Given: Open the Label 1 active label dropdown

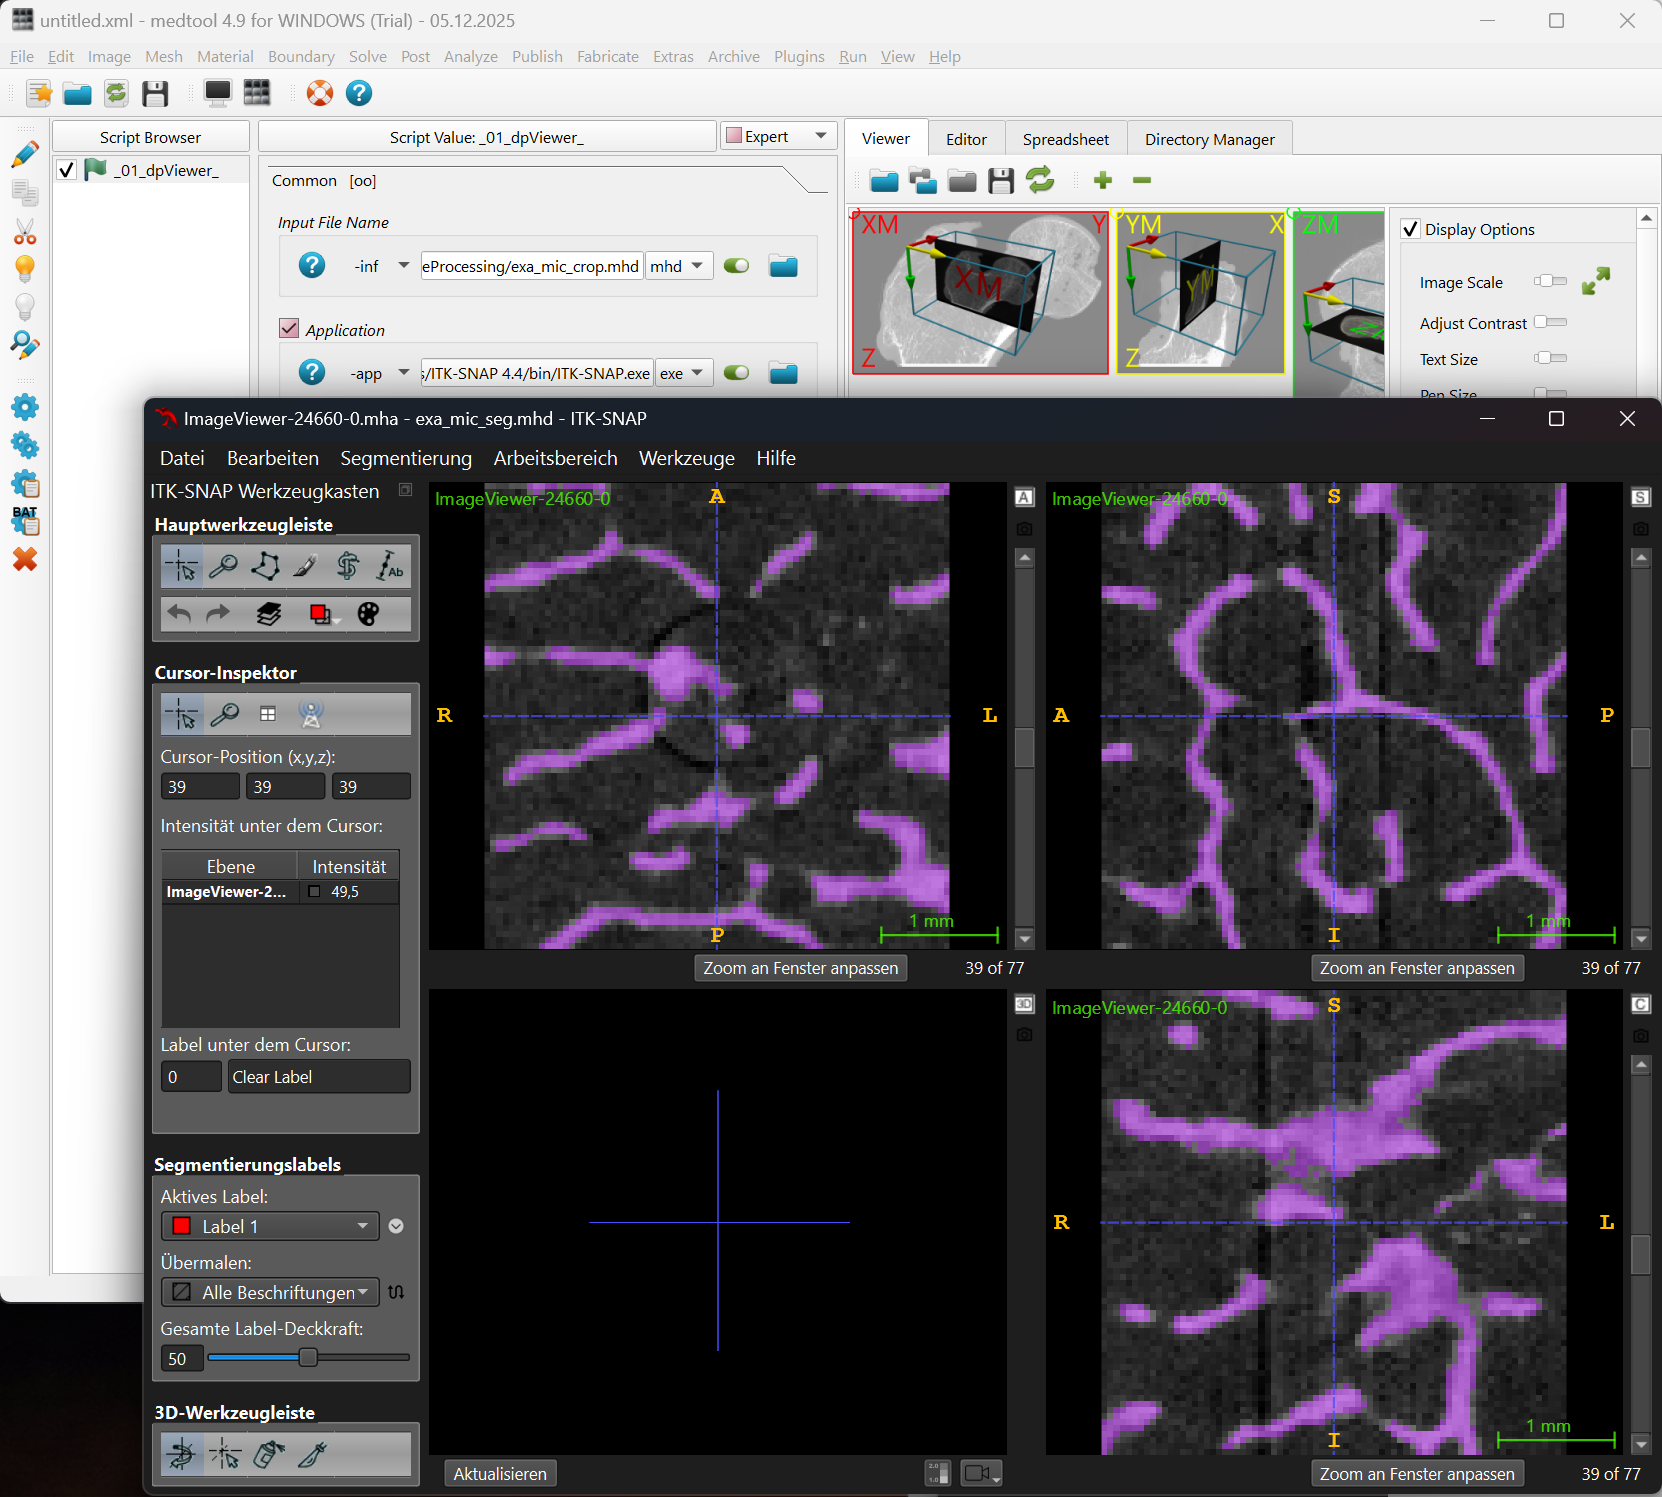Looking at the screenshot, I should (270, 1226).
